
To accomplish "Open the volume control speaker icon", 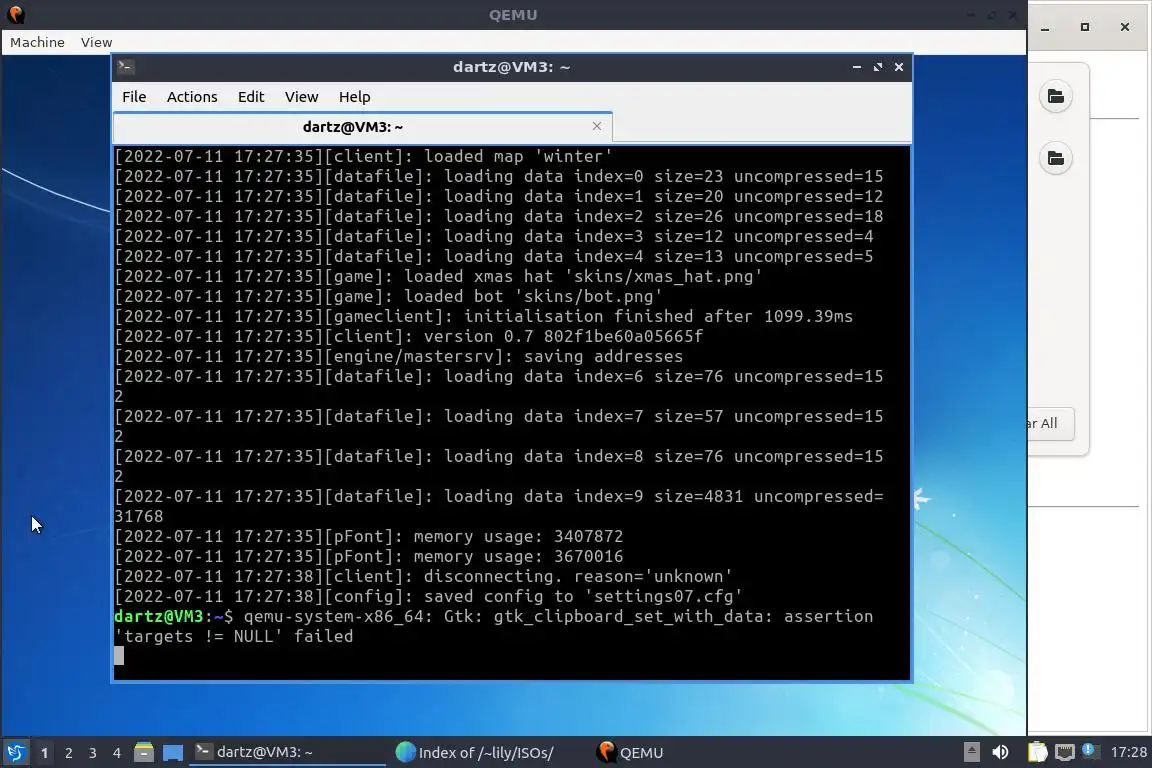I will click(1000, 752).
